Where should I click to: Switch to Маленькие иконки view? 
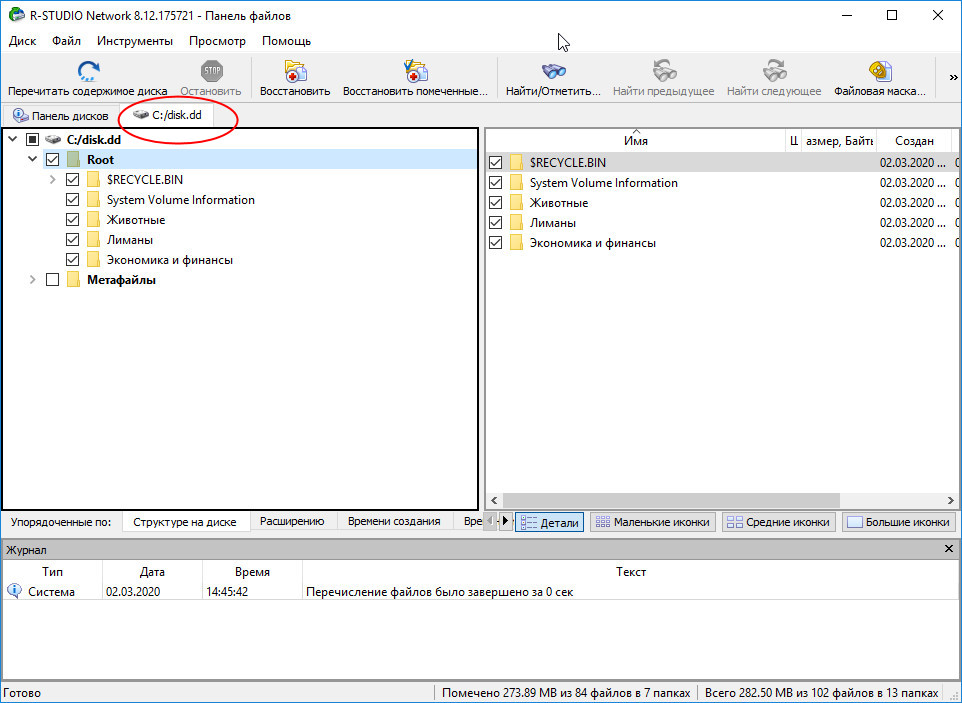coord(653,522)
